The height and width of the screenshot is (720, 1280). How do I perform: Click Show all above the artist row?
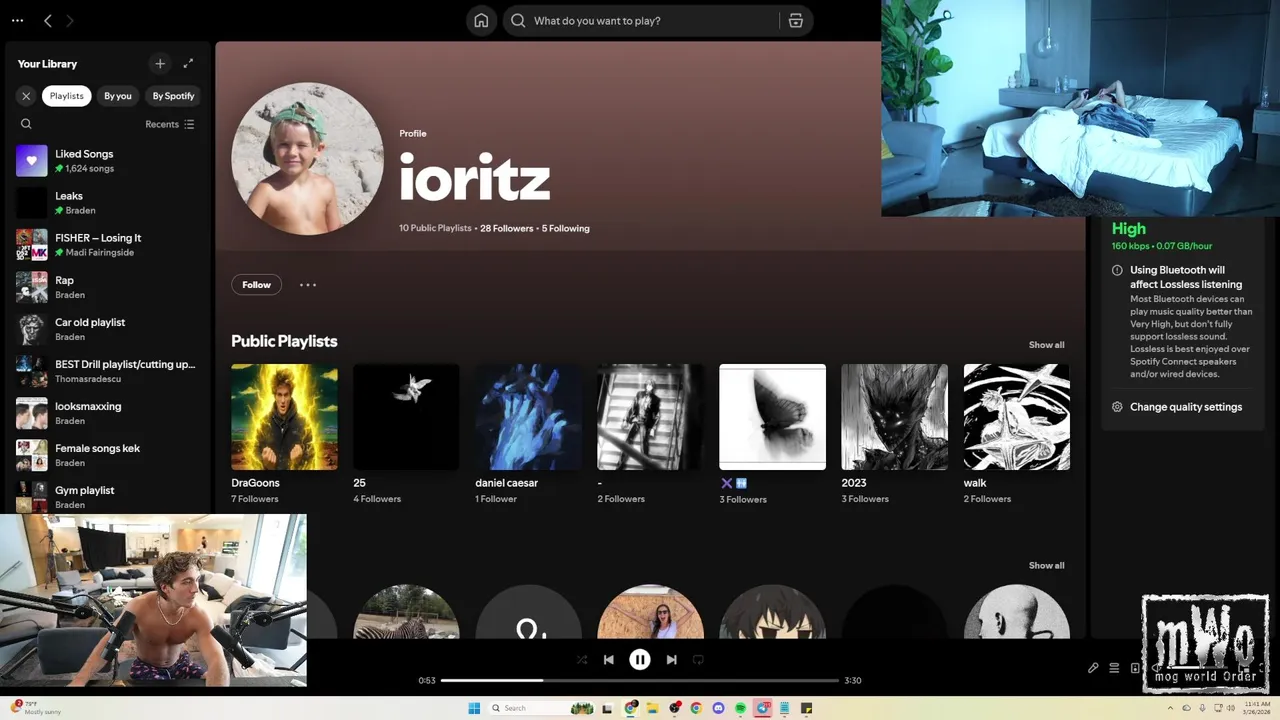click(x=1047, y=566)
